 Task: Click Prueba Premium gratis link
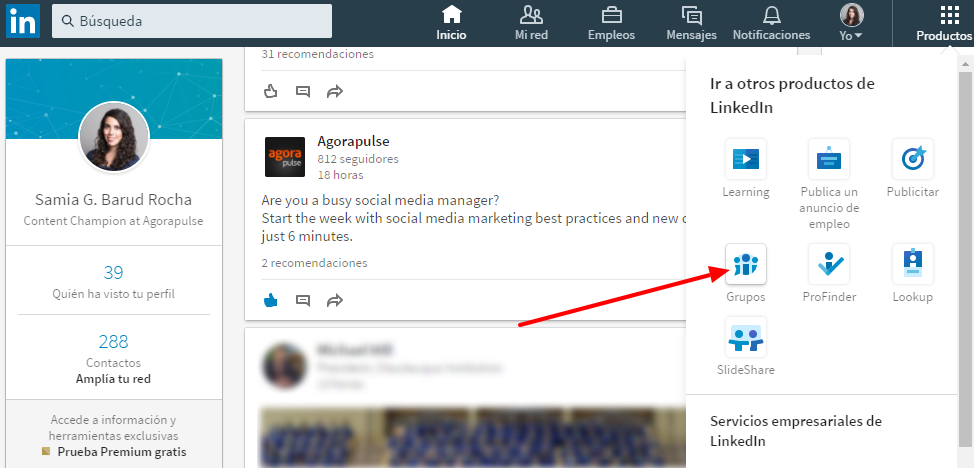pos(122,452)
